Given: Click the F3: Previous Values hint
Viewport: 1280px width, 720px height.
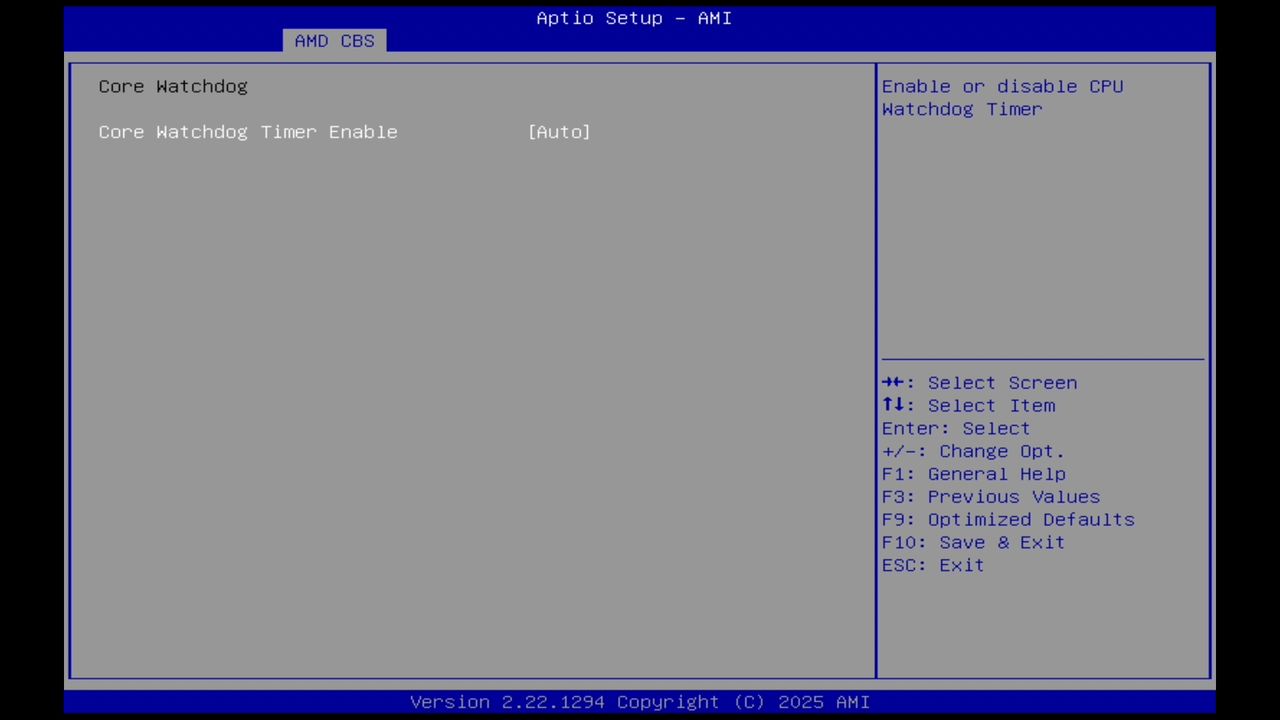Looking at the screenshot, I should click(990, 496).
